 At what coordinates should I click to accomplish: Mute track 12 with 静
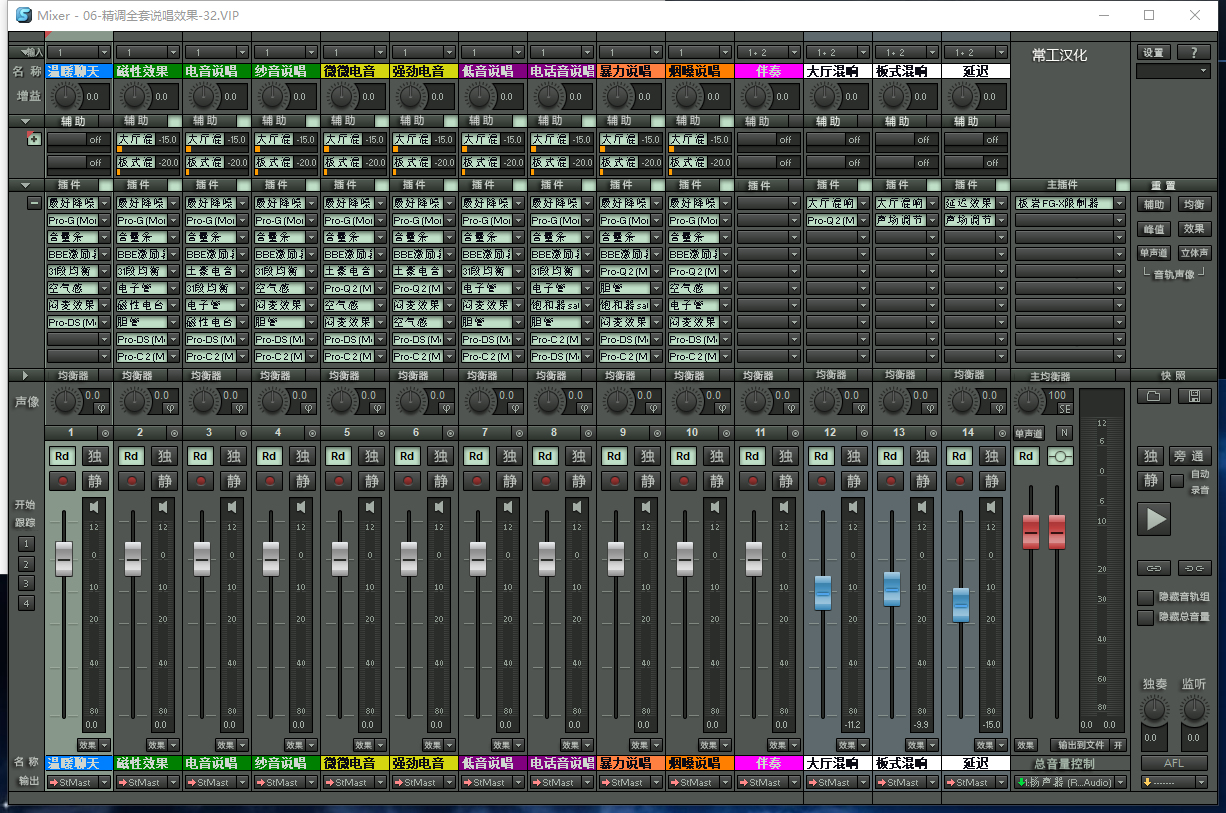tap(855, 481)
